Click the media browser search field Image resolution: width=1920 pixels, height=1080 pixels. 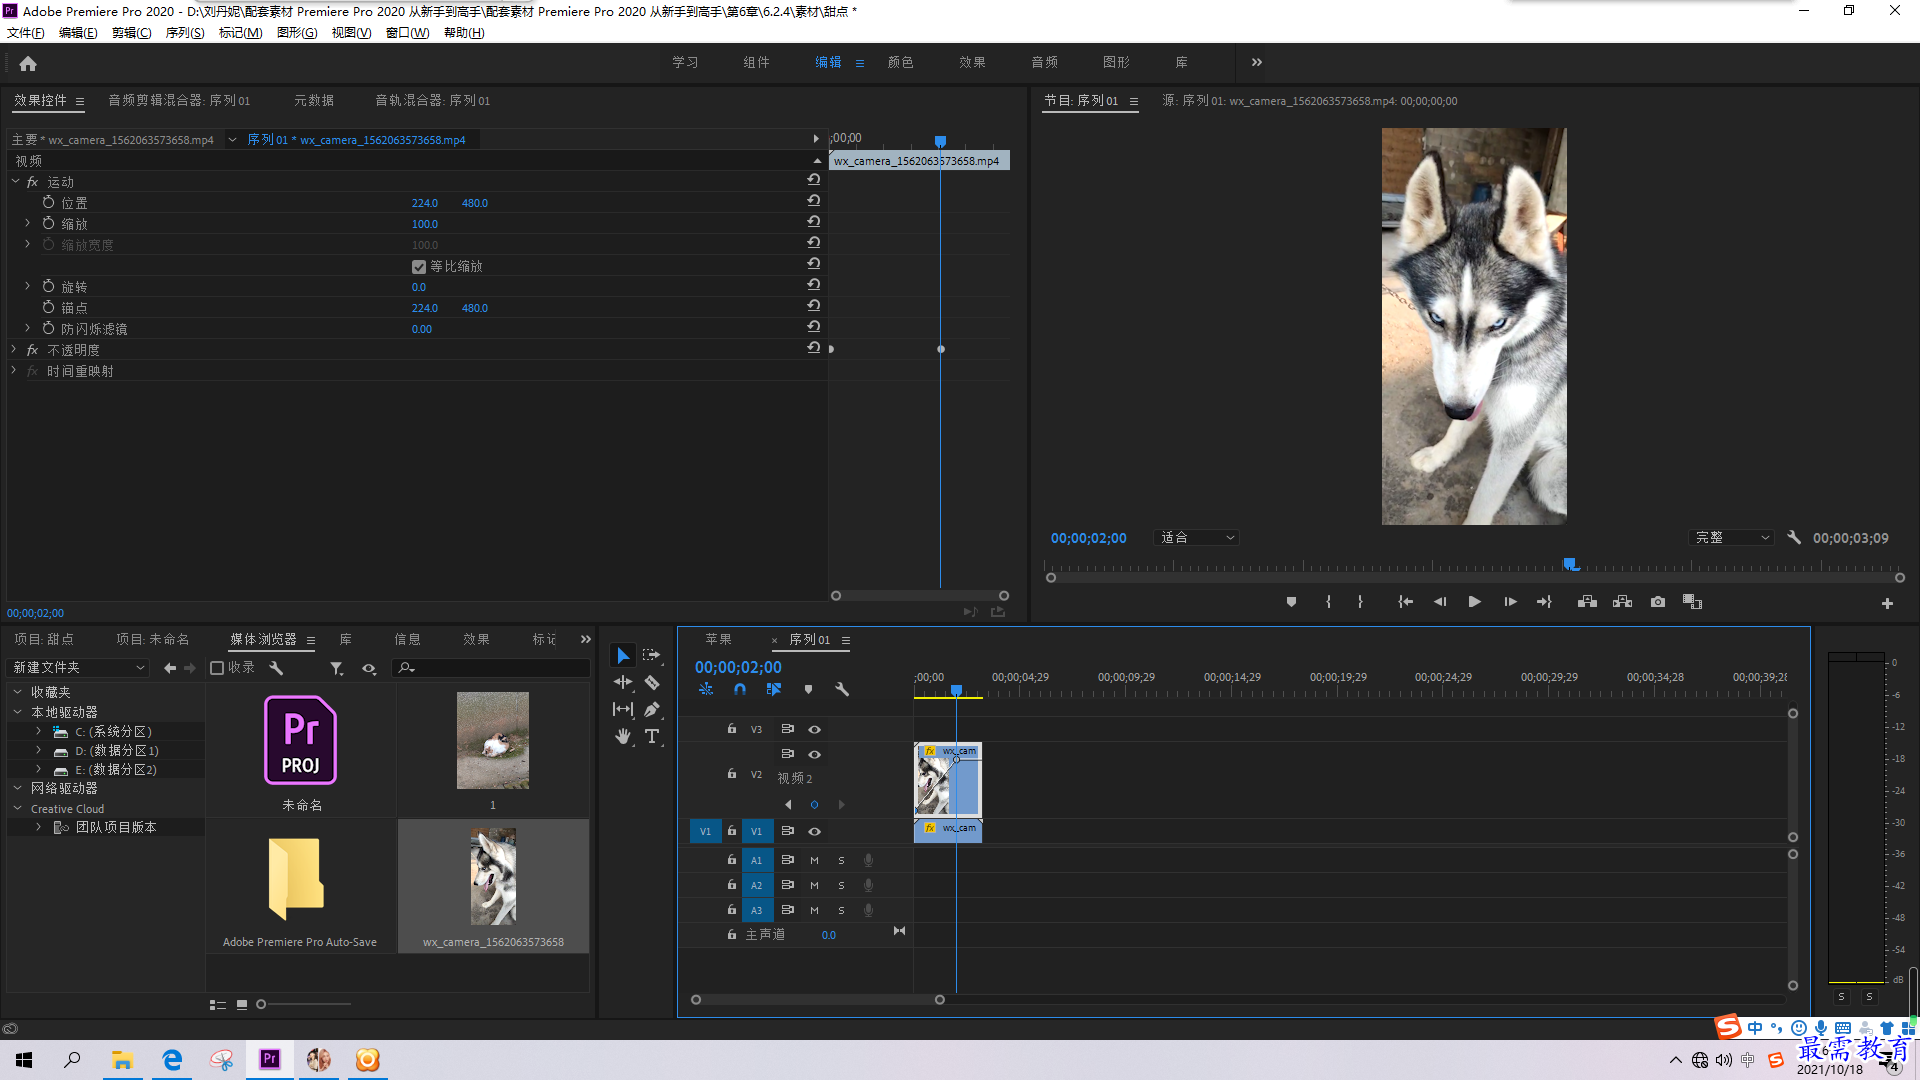492,668
